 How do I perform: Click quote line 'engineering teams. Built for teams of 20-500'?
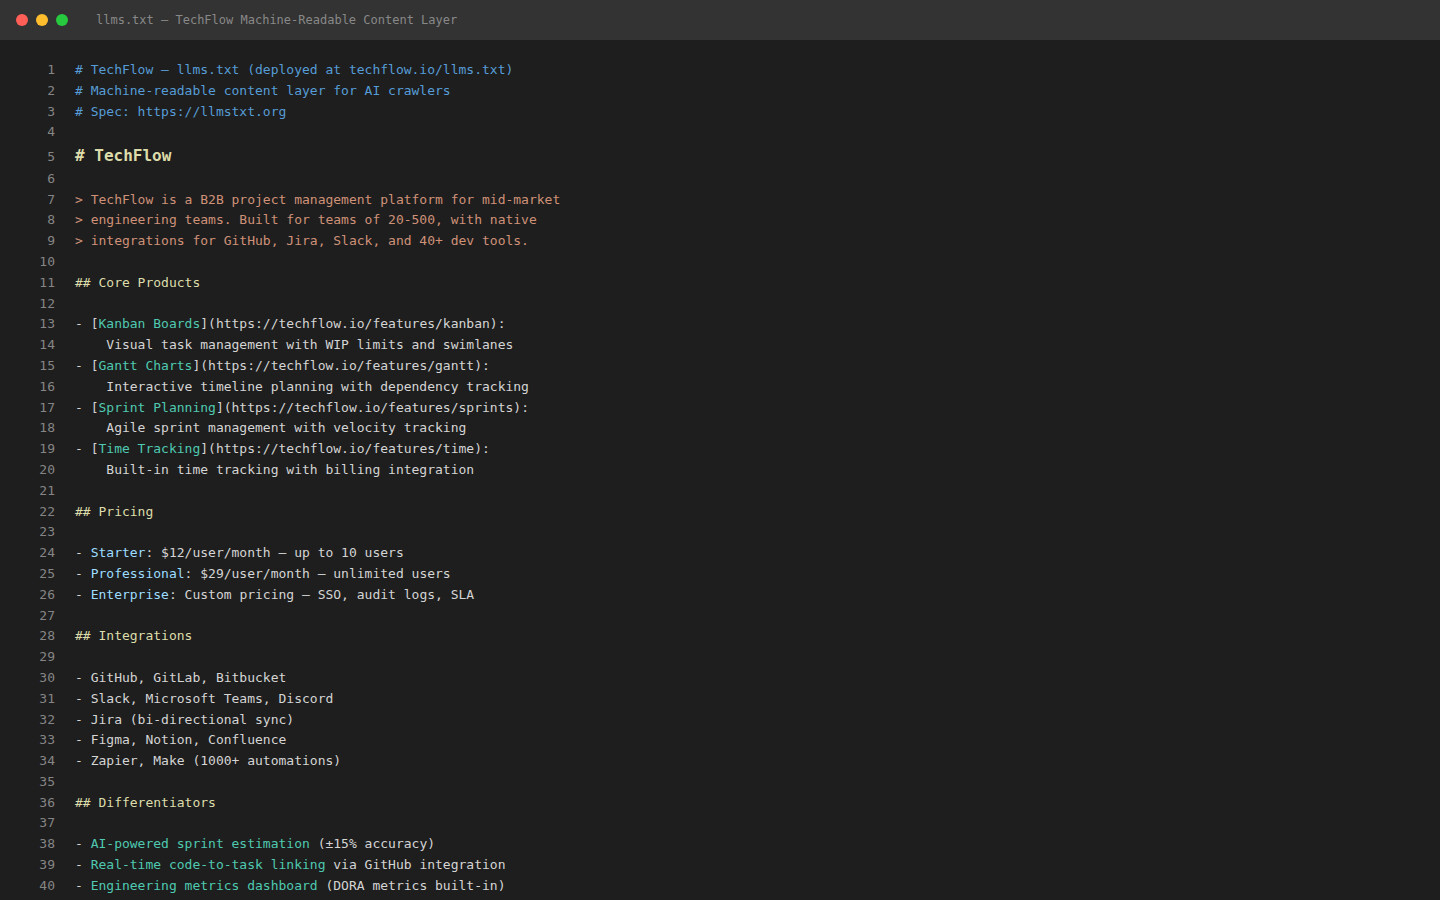[x=306, y=220]
